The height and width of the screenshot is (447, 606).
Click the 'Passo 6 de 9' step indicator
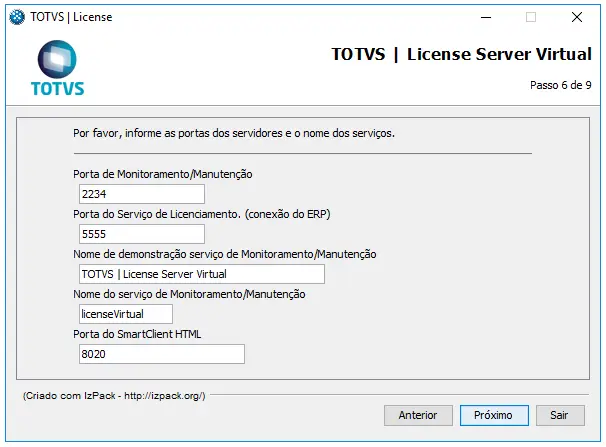pos(560,86)
